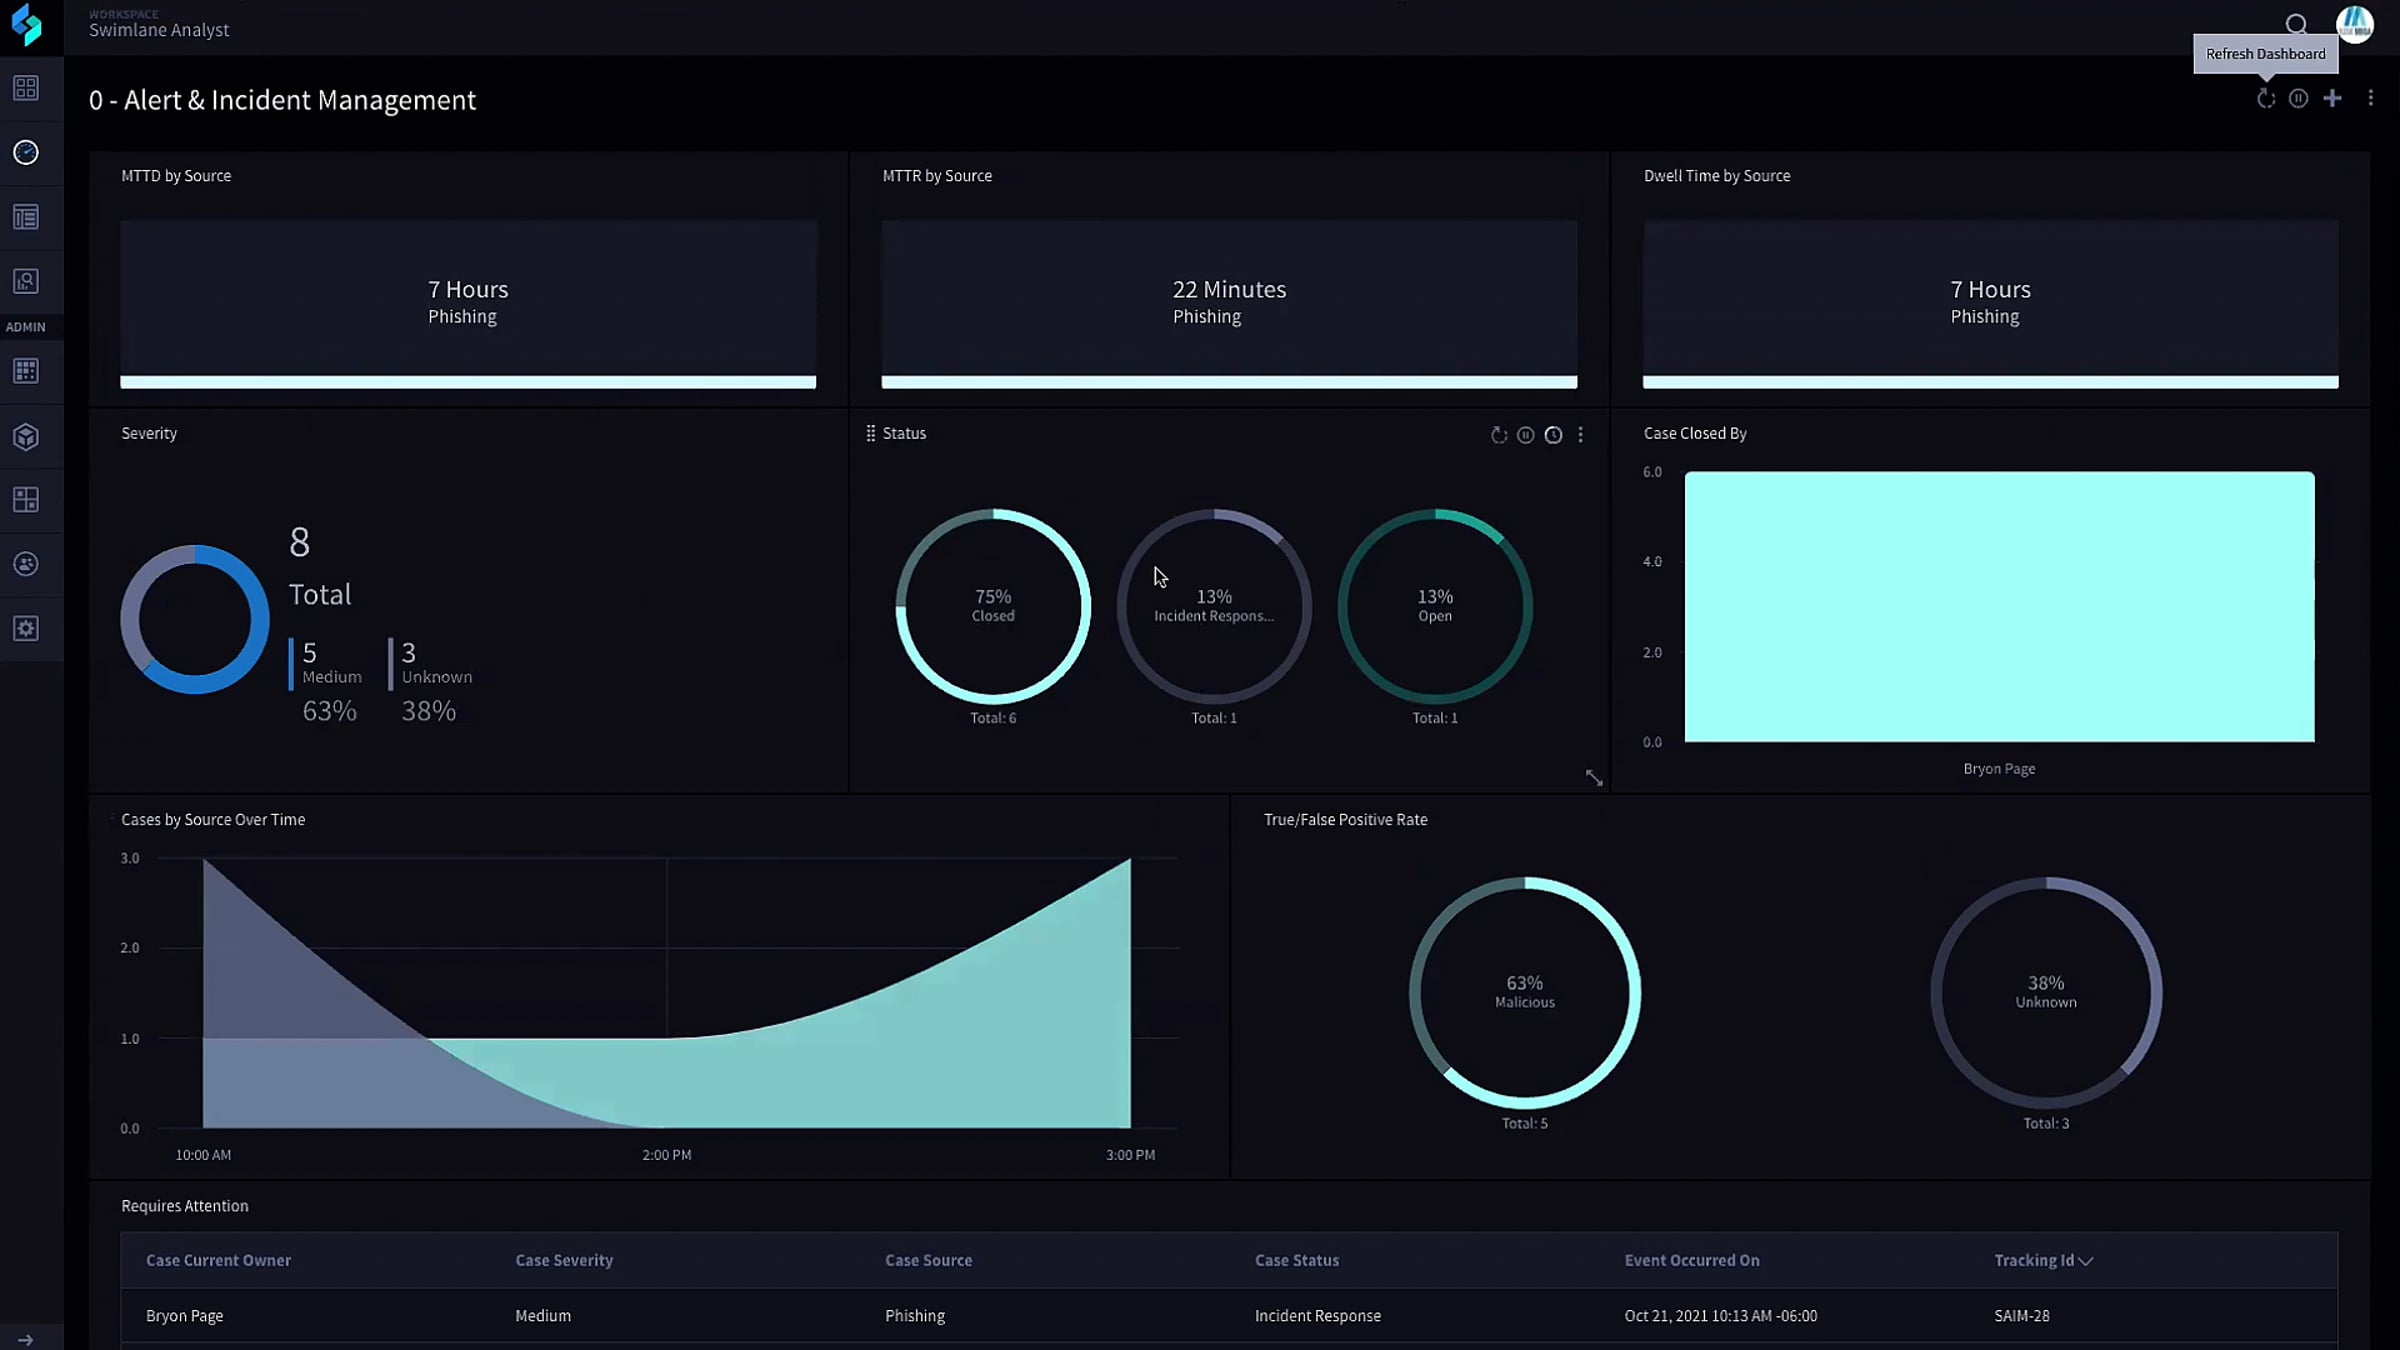Open the Status card three-dot menu
The width and height of the screenshot is (2400, 1350).
coord(1580,435)
